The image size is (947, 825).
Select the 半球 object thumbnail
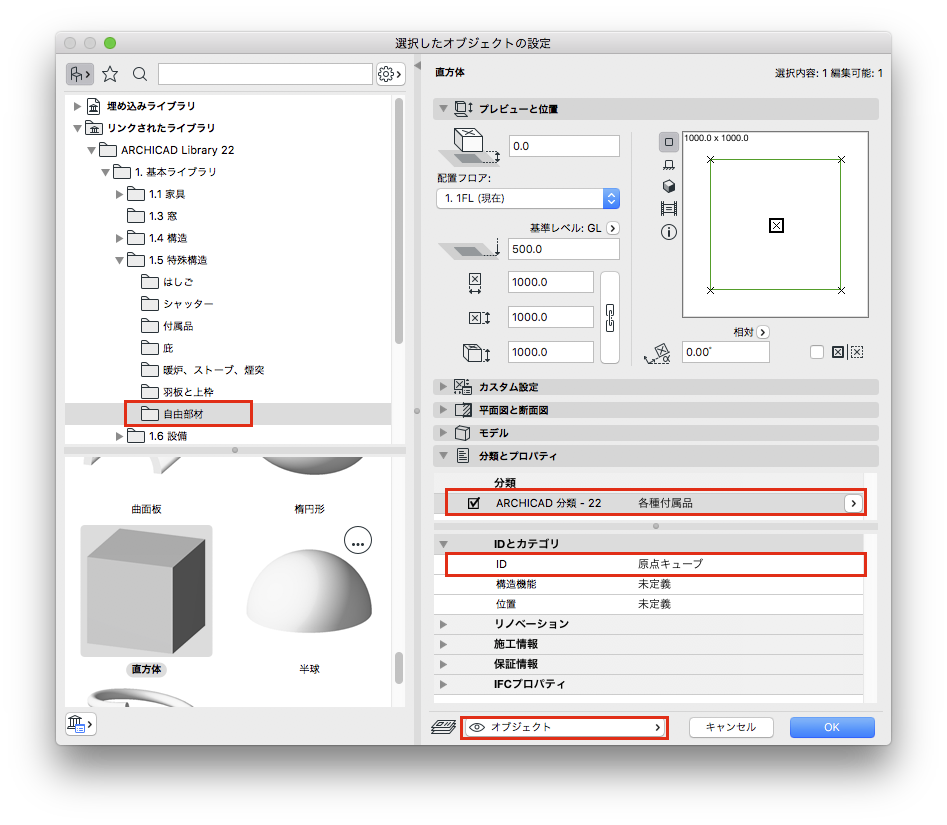pos(309,592)
